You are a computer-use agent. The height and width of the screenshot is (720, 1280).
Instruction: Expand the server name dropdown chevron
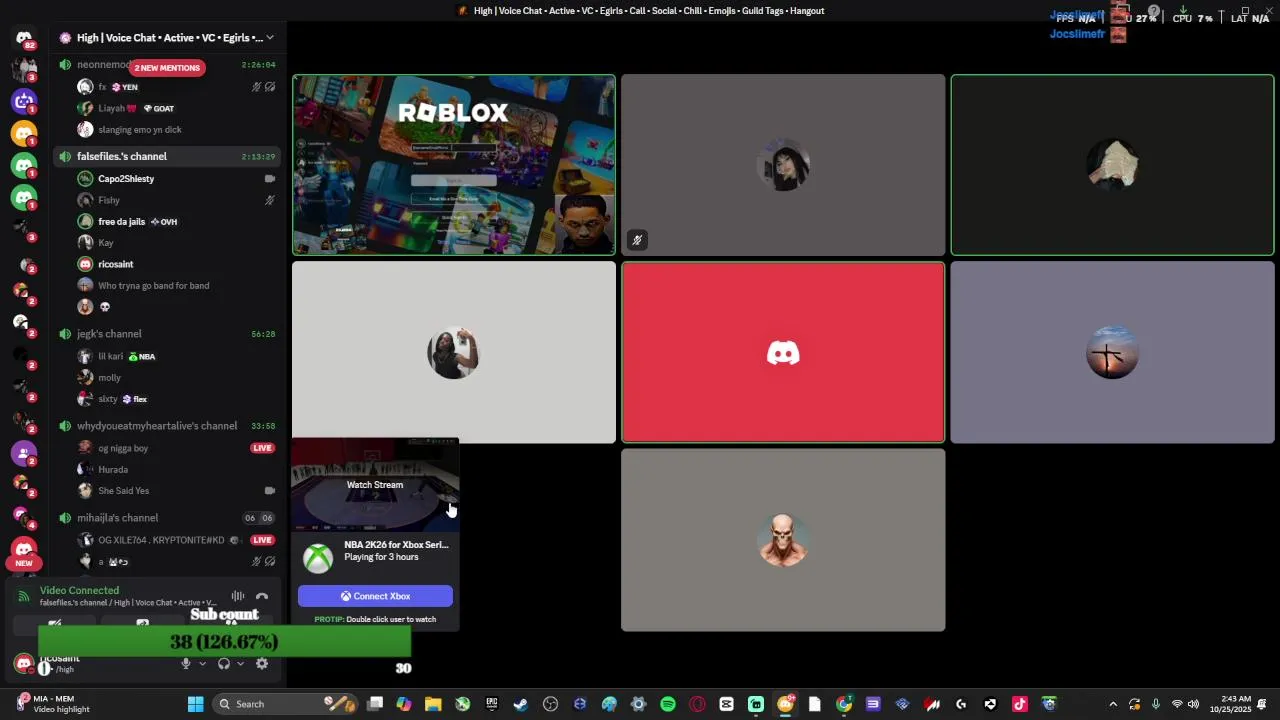[x=269, y=38]
